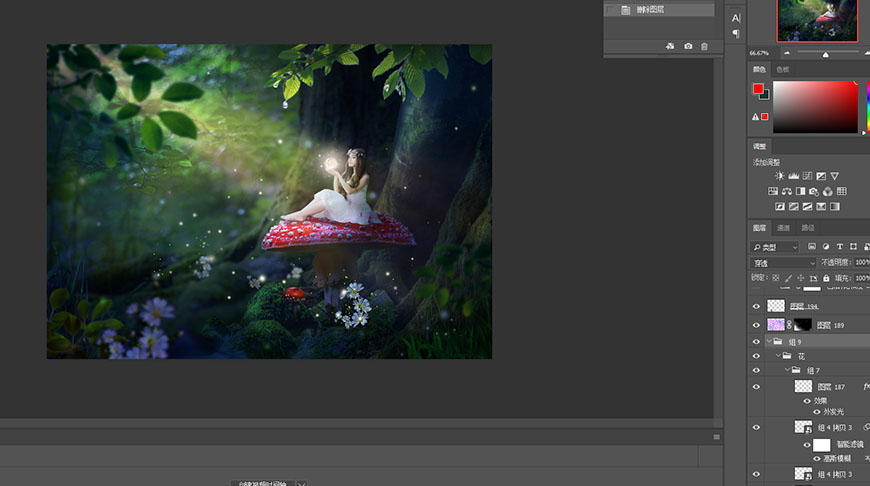This screenshot has width=870, height=486.
Task: Toggle visibility of group 组 7
Action: 756,371
